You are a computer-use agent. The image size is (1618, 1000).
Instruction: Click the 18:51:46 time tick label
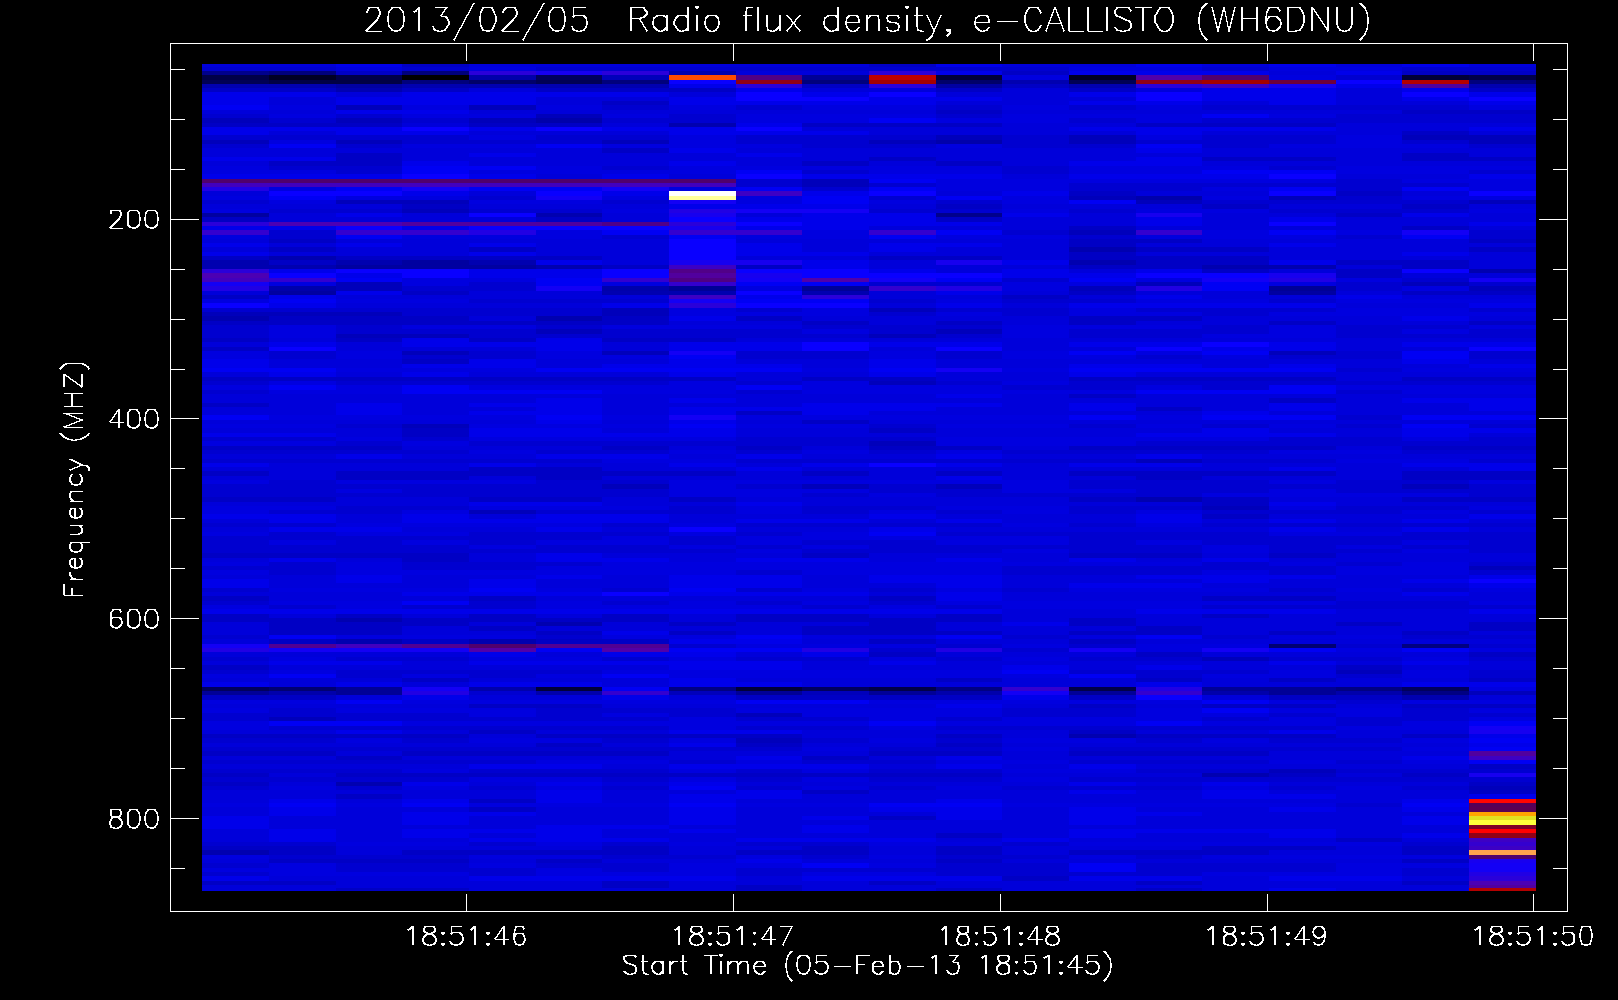click(x=466, y=937)
